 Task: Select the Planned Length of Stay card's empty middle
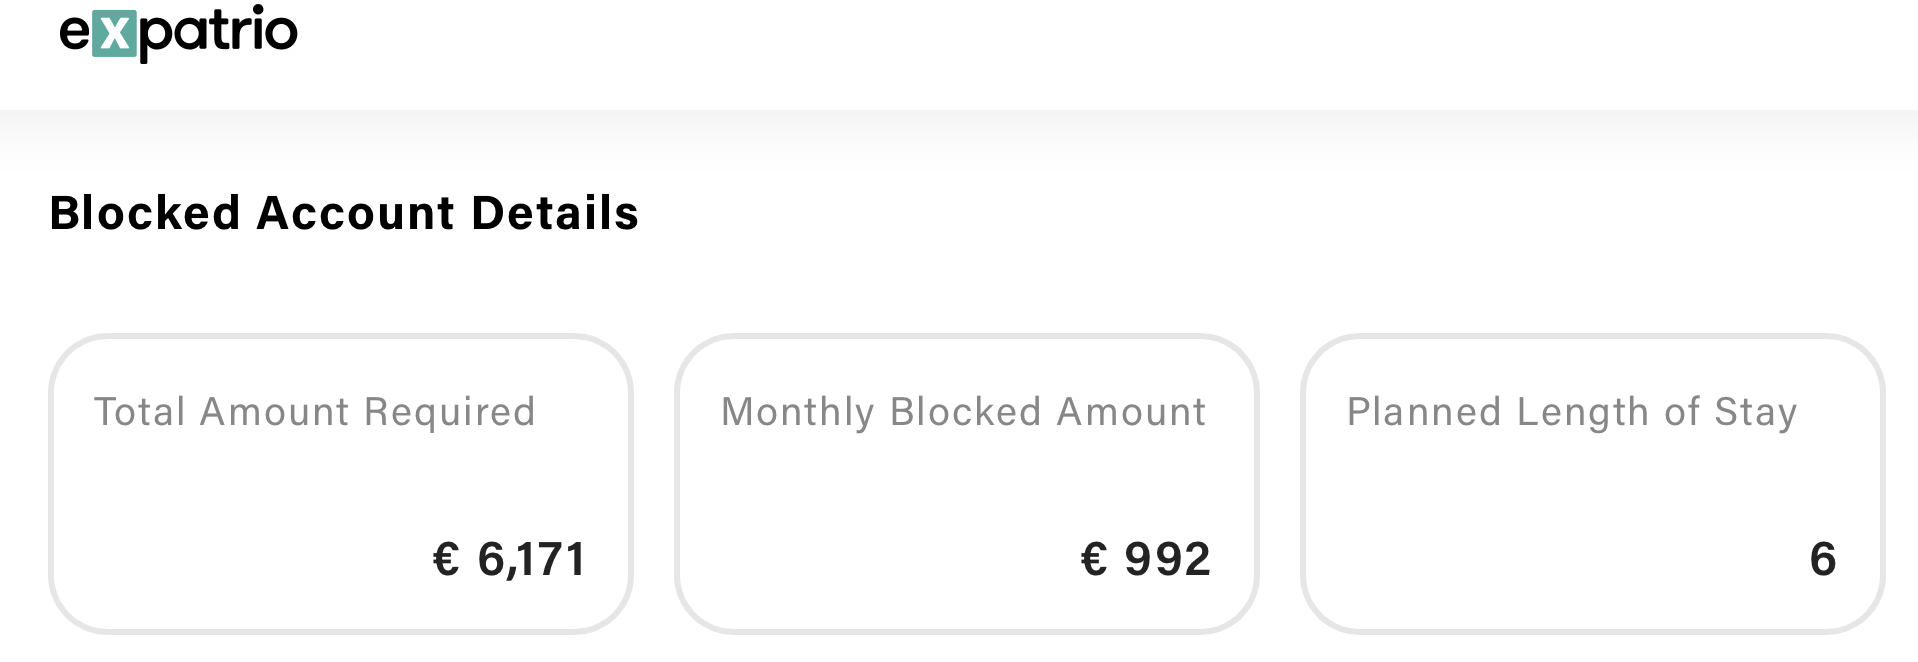tap(1592, 485)
